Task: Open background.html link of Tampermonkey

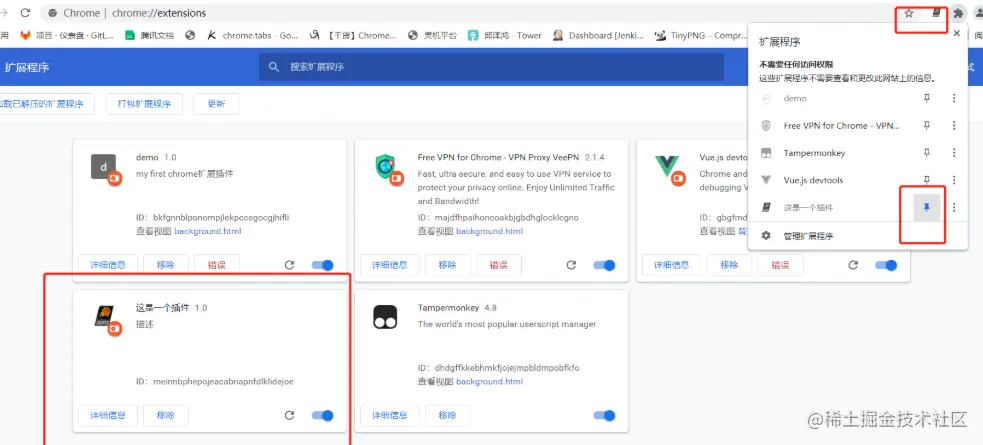Action: pyautogui.click(x=490, y=382)
